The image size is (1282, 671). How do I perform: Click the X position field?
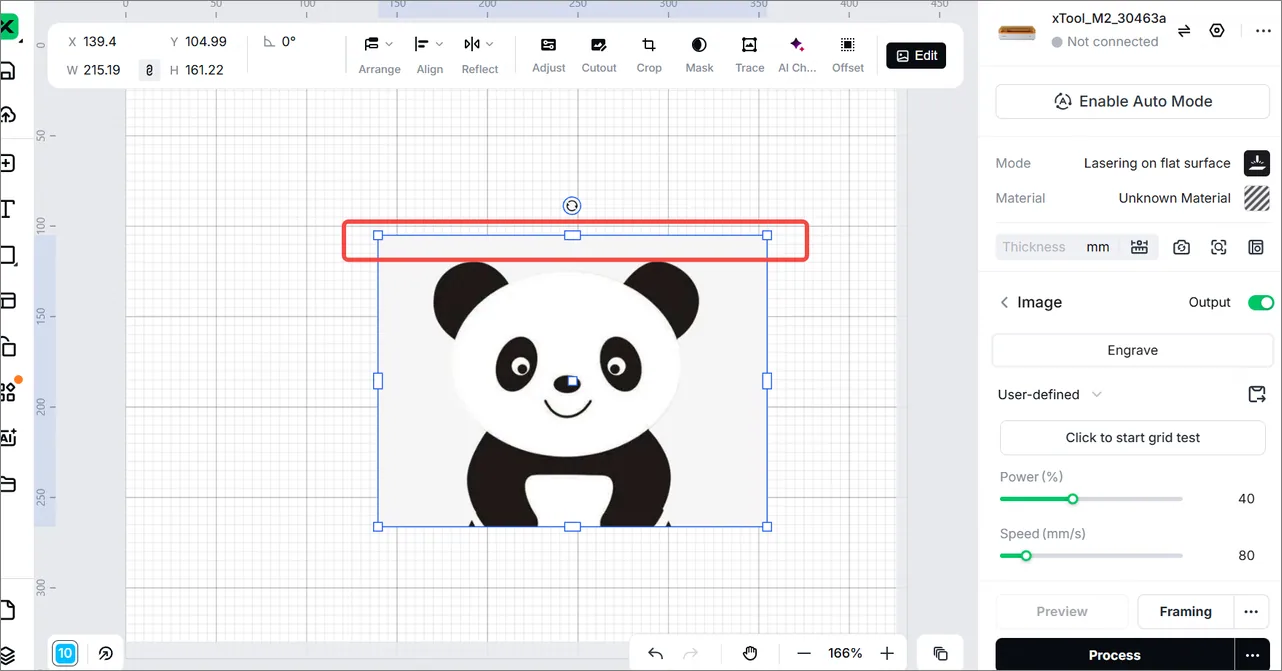pyautogui.click(x=100, y=42)
